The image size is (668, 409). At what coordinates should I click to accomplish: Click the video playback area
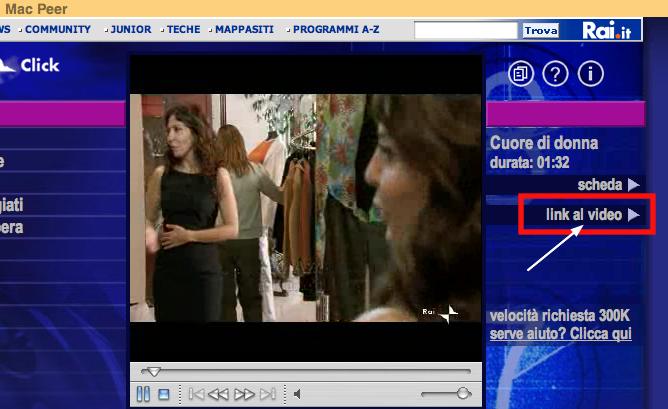tap(305, 207)
